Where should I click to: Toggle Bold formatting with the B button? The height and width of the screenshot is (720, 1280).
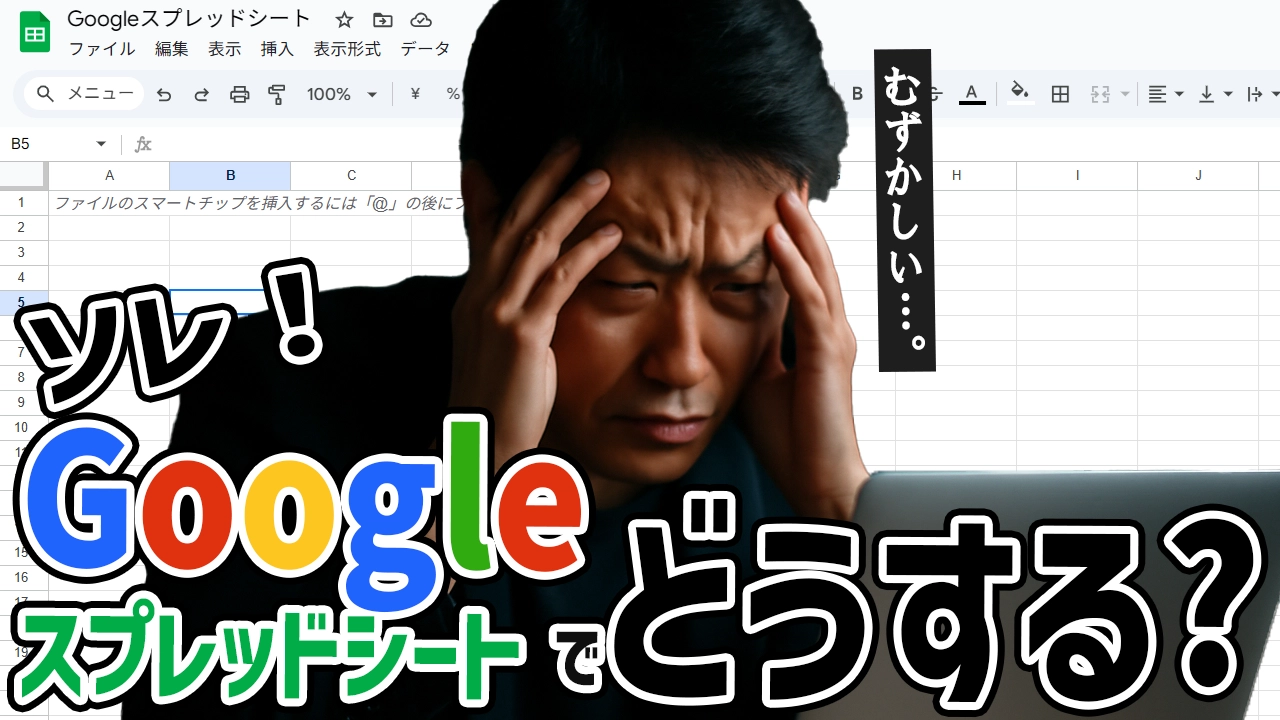pyautogui.click(x=857, y=94)
